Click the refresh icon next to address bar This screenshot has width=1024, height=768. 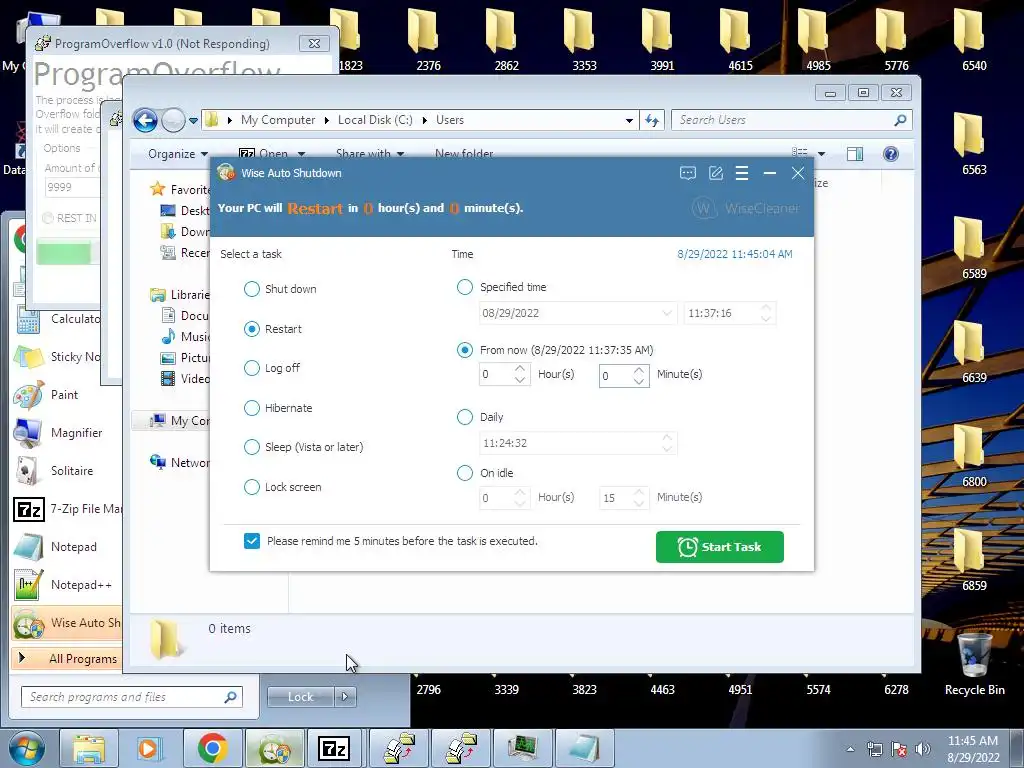click(x=652, y=120)
